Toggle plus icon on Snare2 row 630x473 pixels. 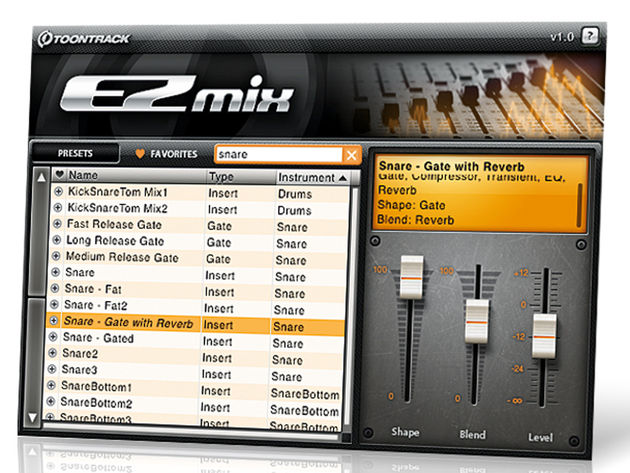click(52, 352)
